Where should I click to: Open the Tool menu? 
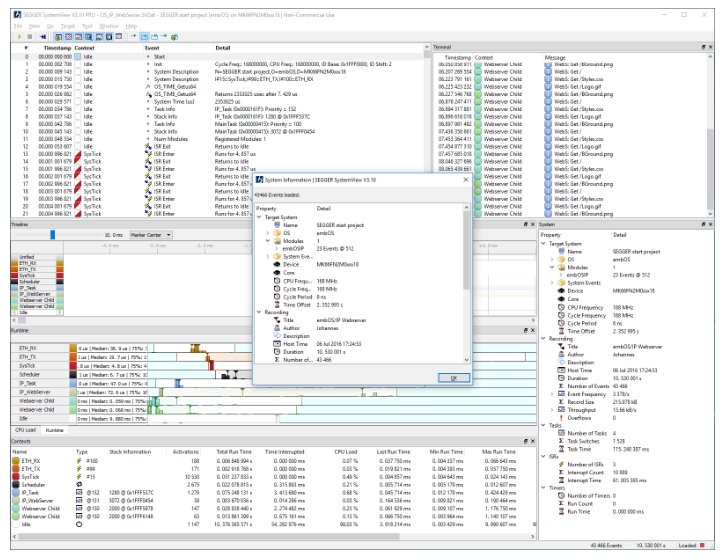point(87,26)
